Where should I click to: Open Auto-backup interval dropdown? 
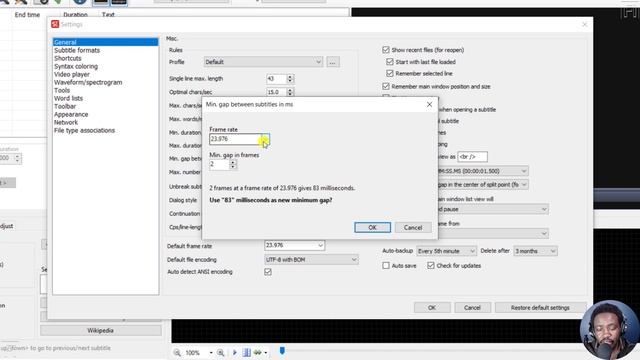click(446, 251)
